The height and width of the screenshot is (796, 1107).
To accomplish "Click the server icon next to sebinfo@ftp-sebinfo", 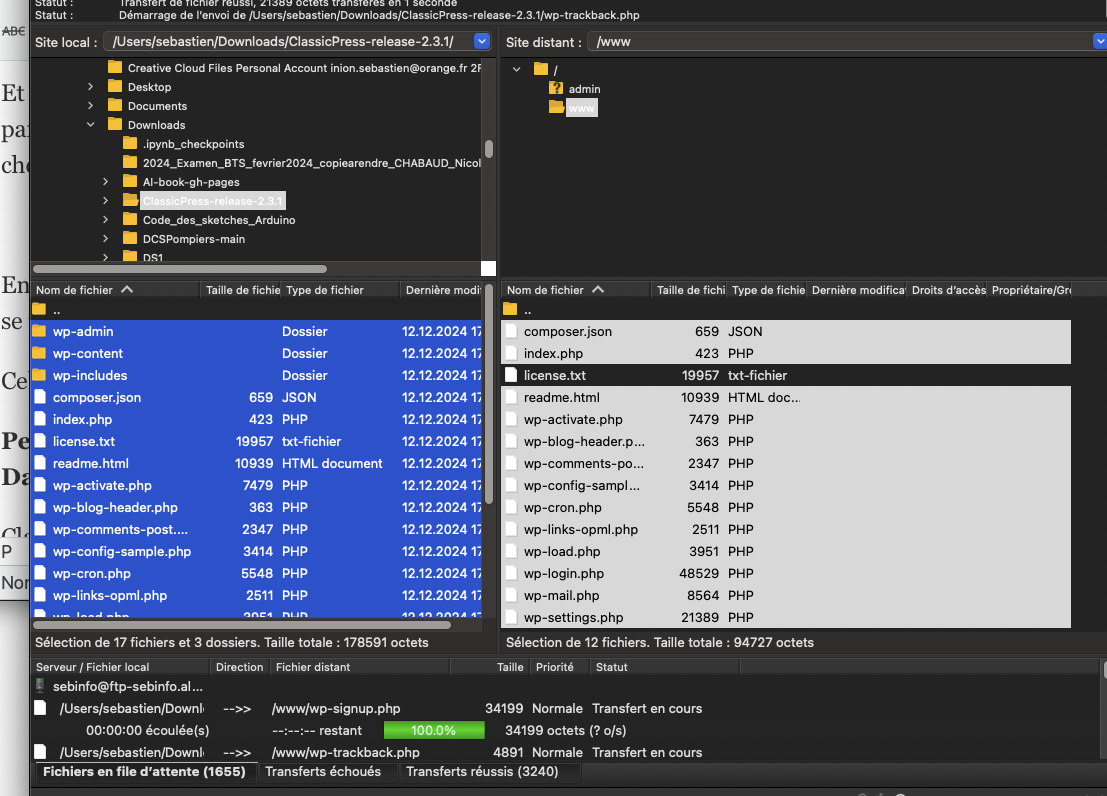I will coord(40,686).
